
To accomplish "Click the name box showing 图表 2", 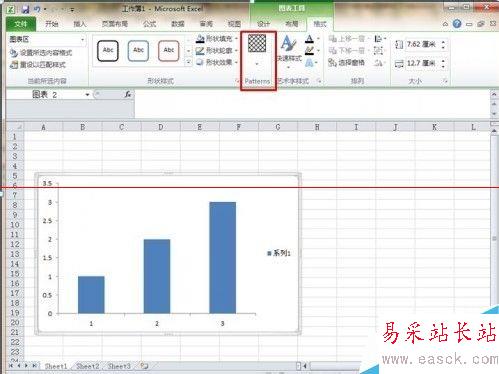I will click(45, 95).
